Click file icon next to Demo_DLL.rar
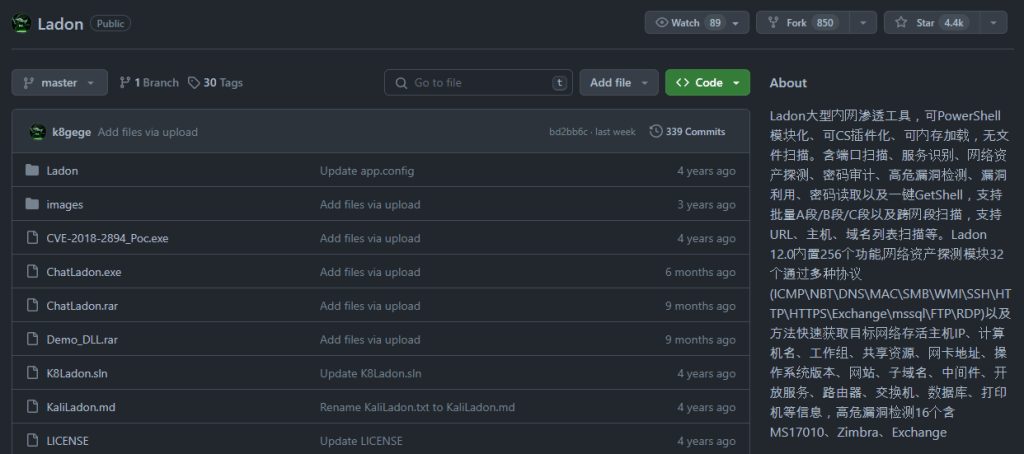Viewport: 1024px width, 454px height. (32, 340)
